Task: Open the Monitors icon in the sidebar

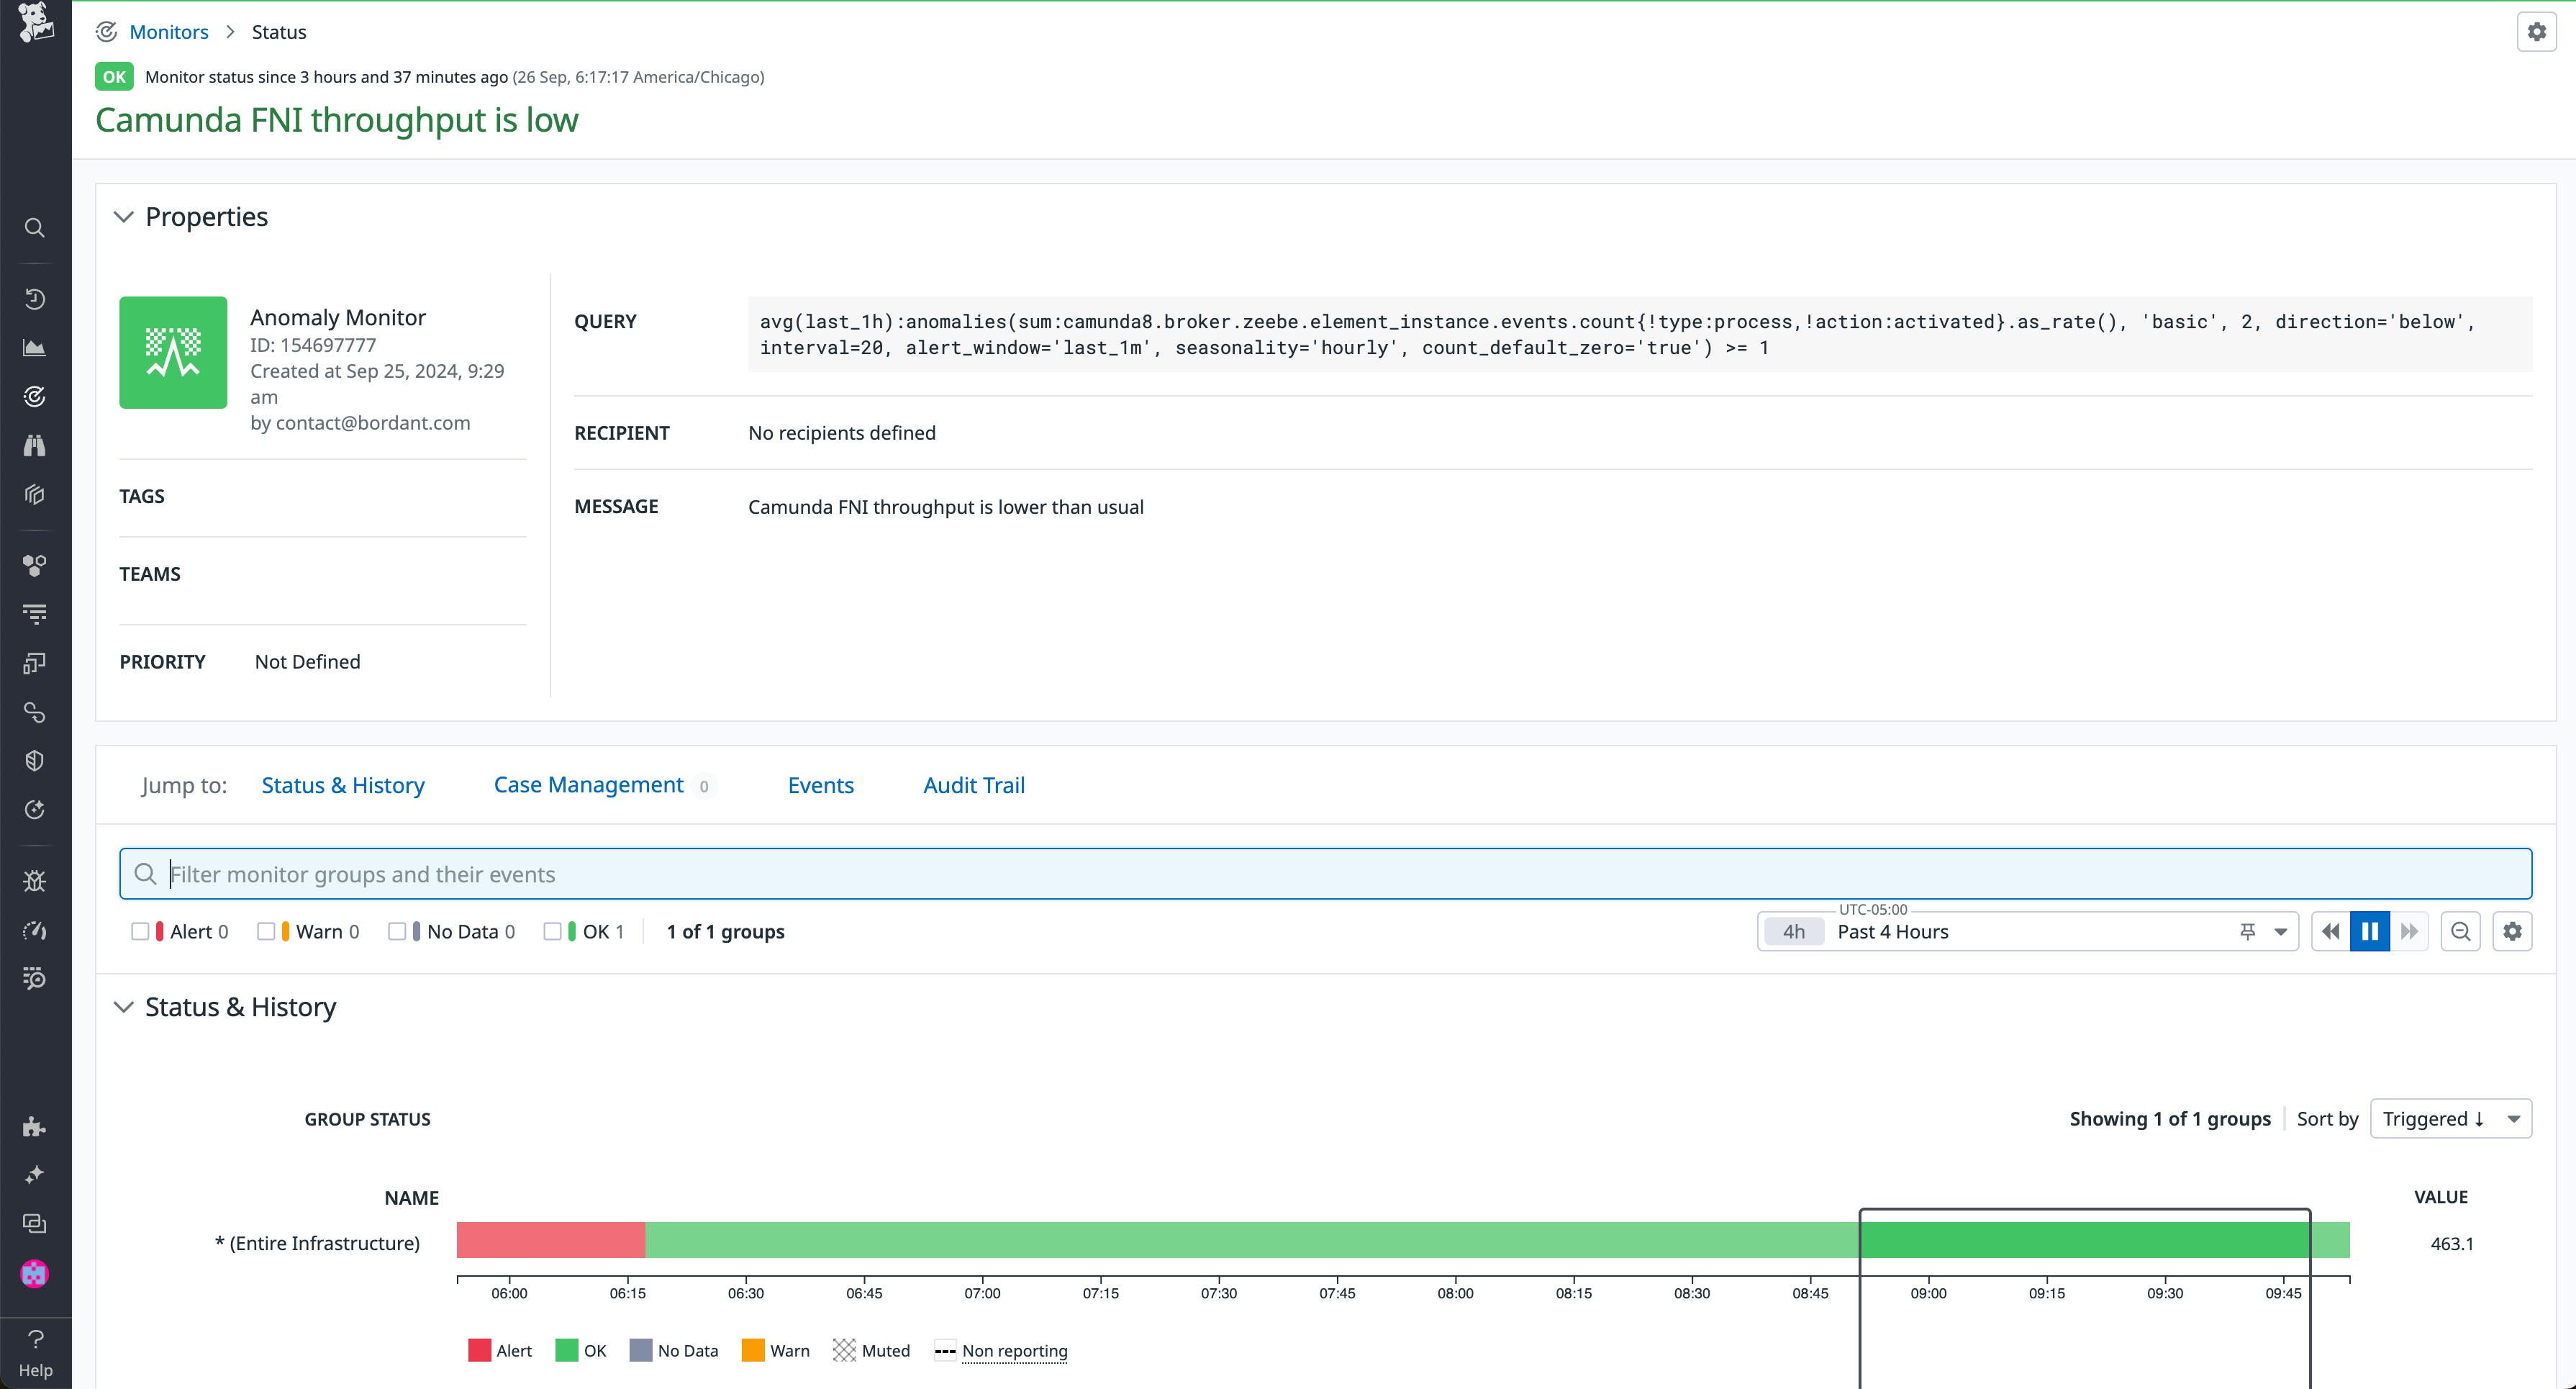Action: (35, 396)
